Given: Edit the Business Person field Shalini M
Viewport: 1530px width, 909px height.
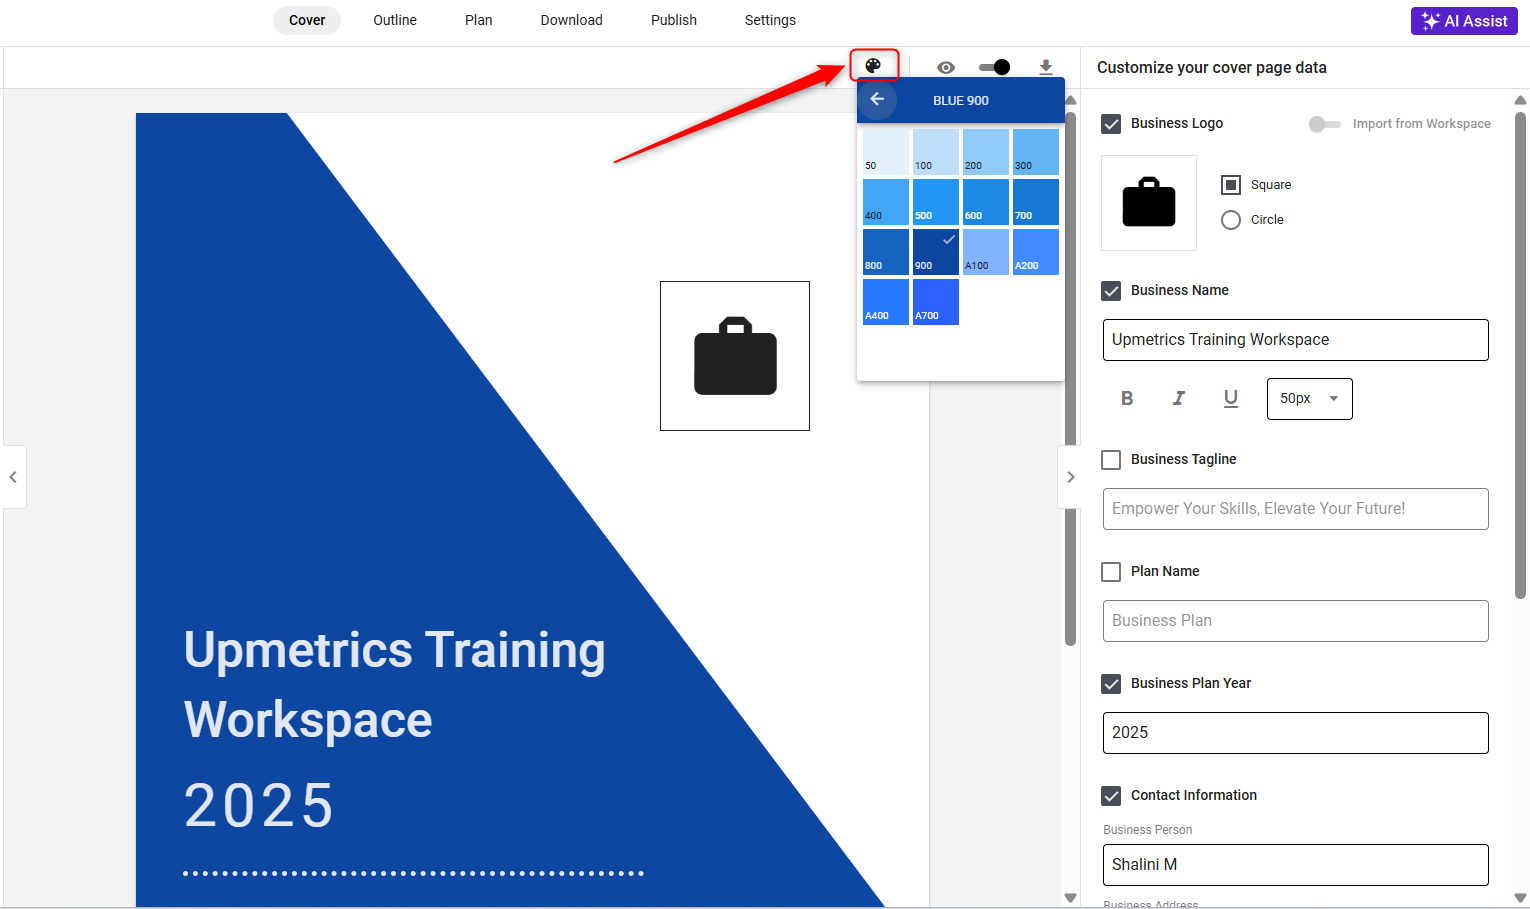Looking at the screenshot, I should pos(1296,865).
